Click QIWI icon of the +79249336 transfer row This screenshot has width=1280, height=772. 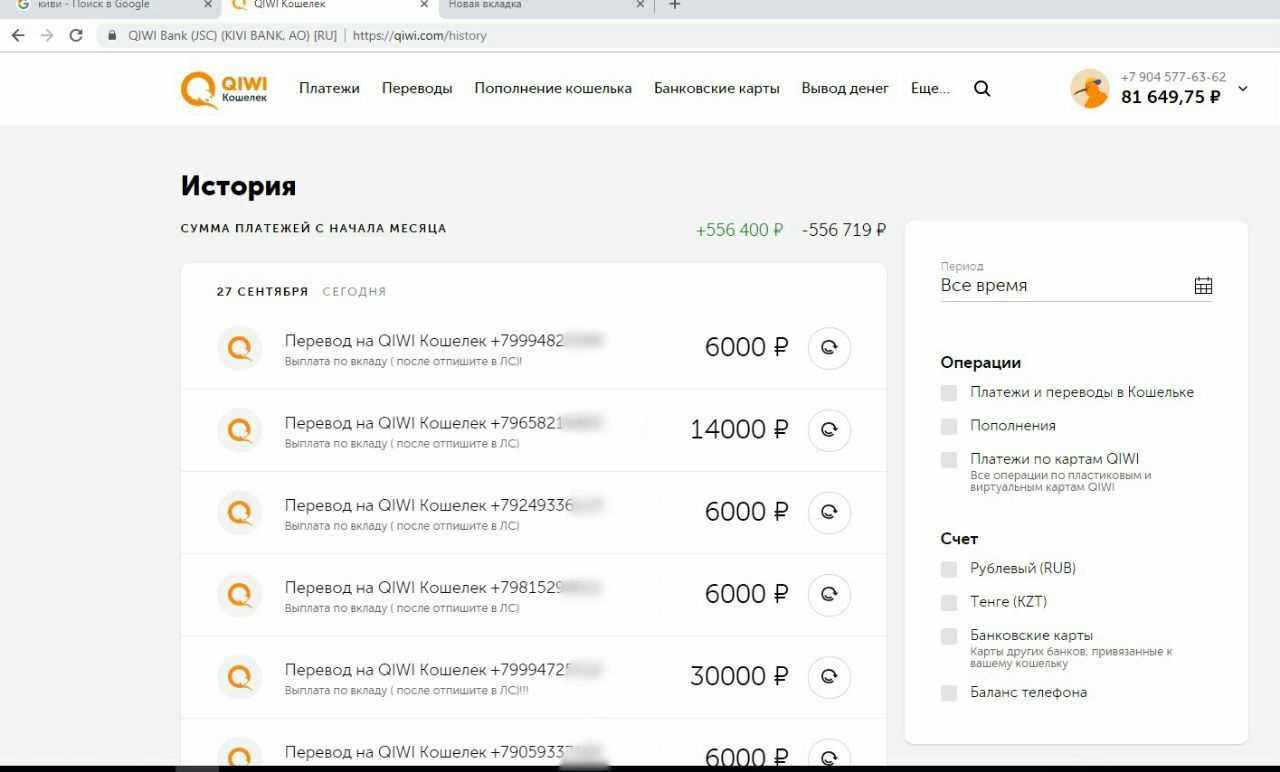coord(240,512)
